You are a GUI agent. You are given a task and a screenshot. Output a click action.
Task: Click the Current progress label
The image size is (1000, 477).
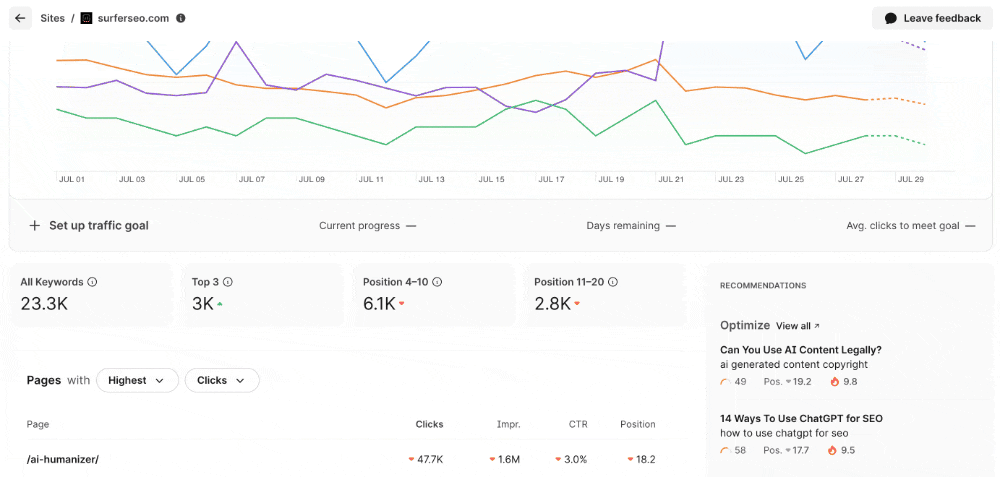tap(360, 226)
